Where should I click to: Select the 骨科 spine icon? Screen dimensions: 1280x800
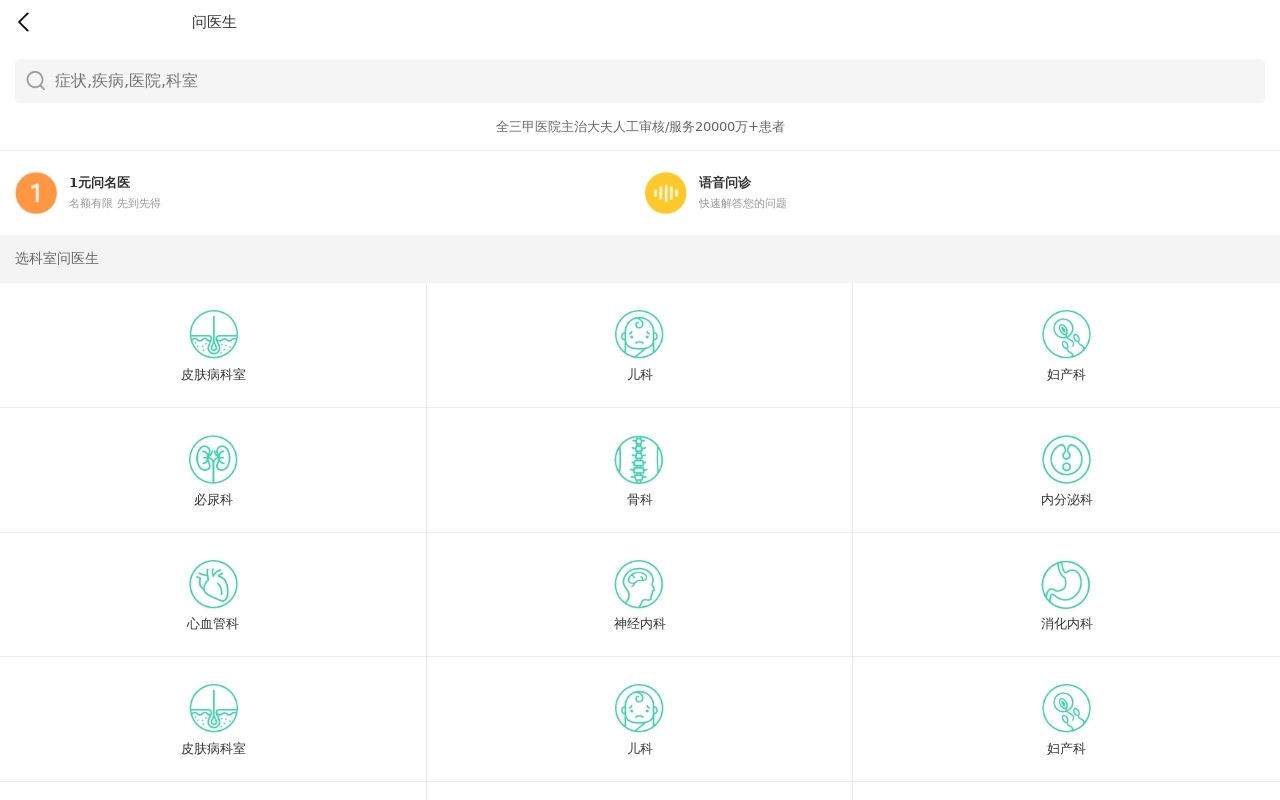[639, 459]
